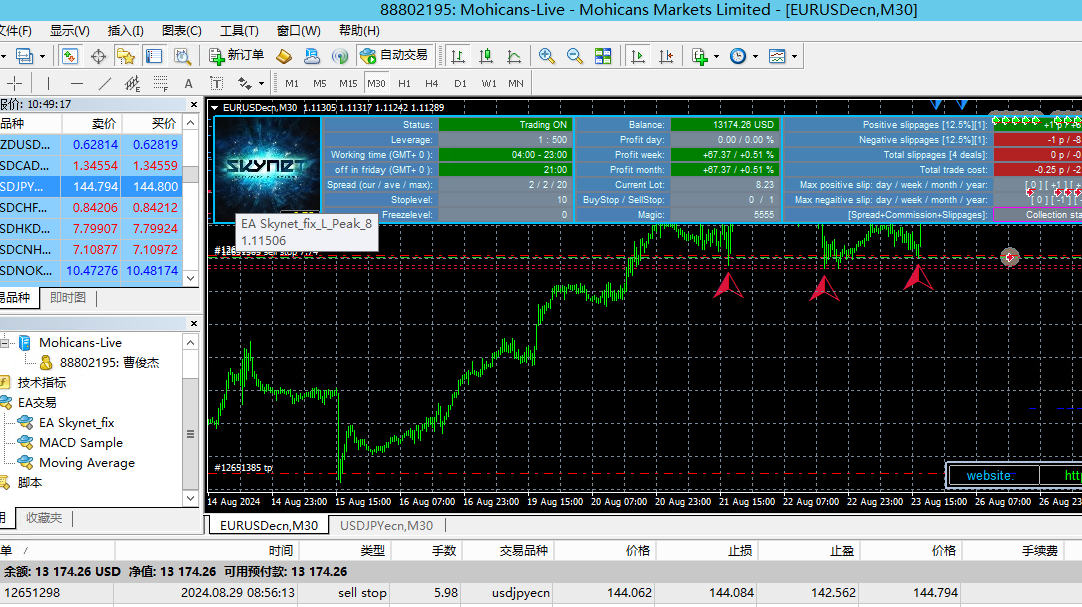The width and height of the screenshot is (1082, 607).
Task: Select the Text tool (A)
Action: click(x=188, y=83)
